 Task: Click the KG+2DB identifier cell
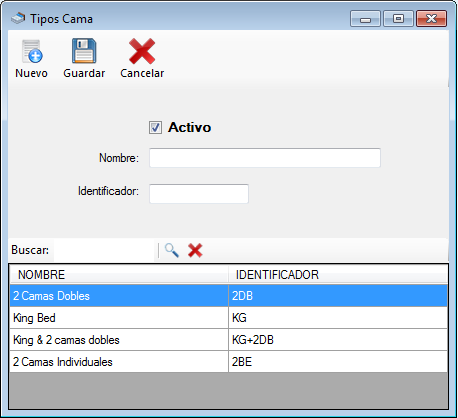point(338,340)
